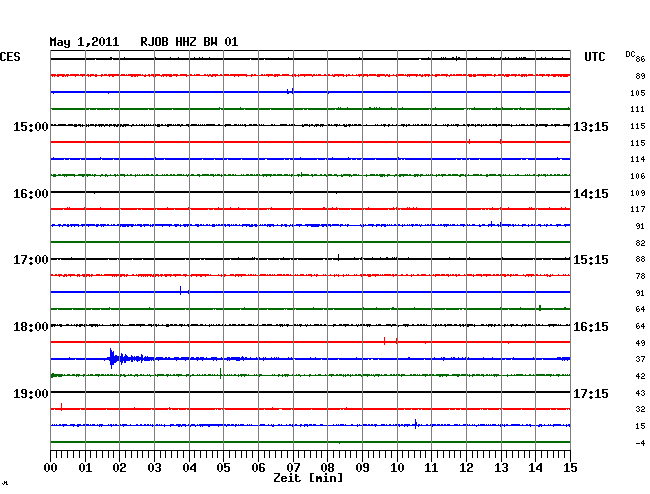Viewport: 650px width, 494px height.
Task: Click DC value 105
Action: 638,93
